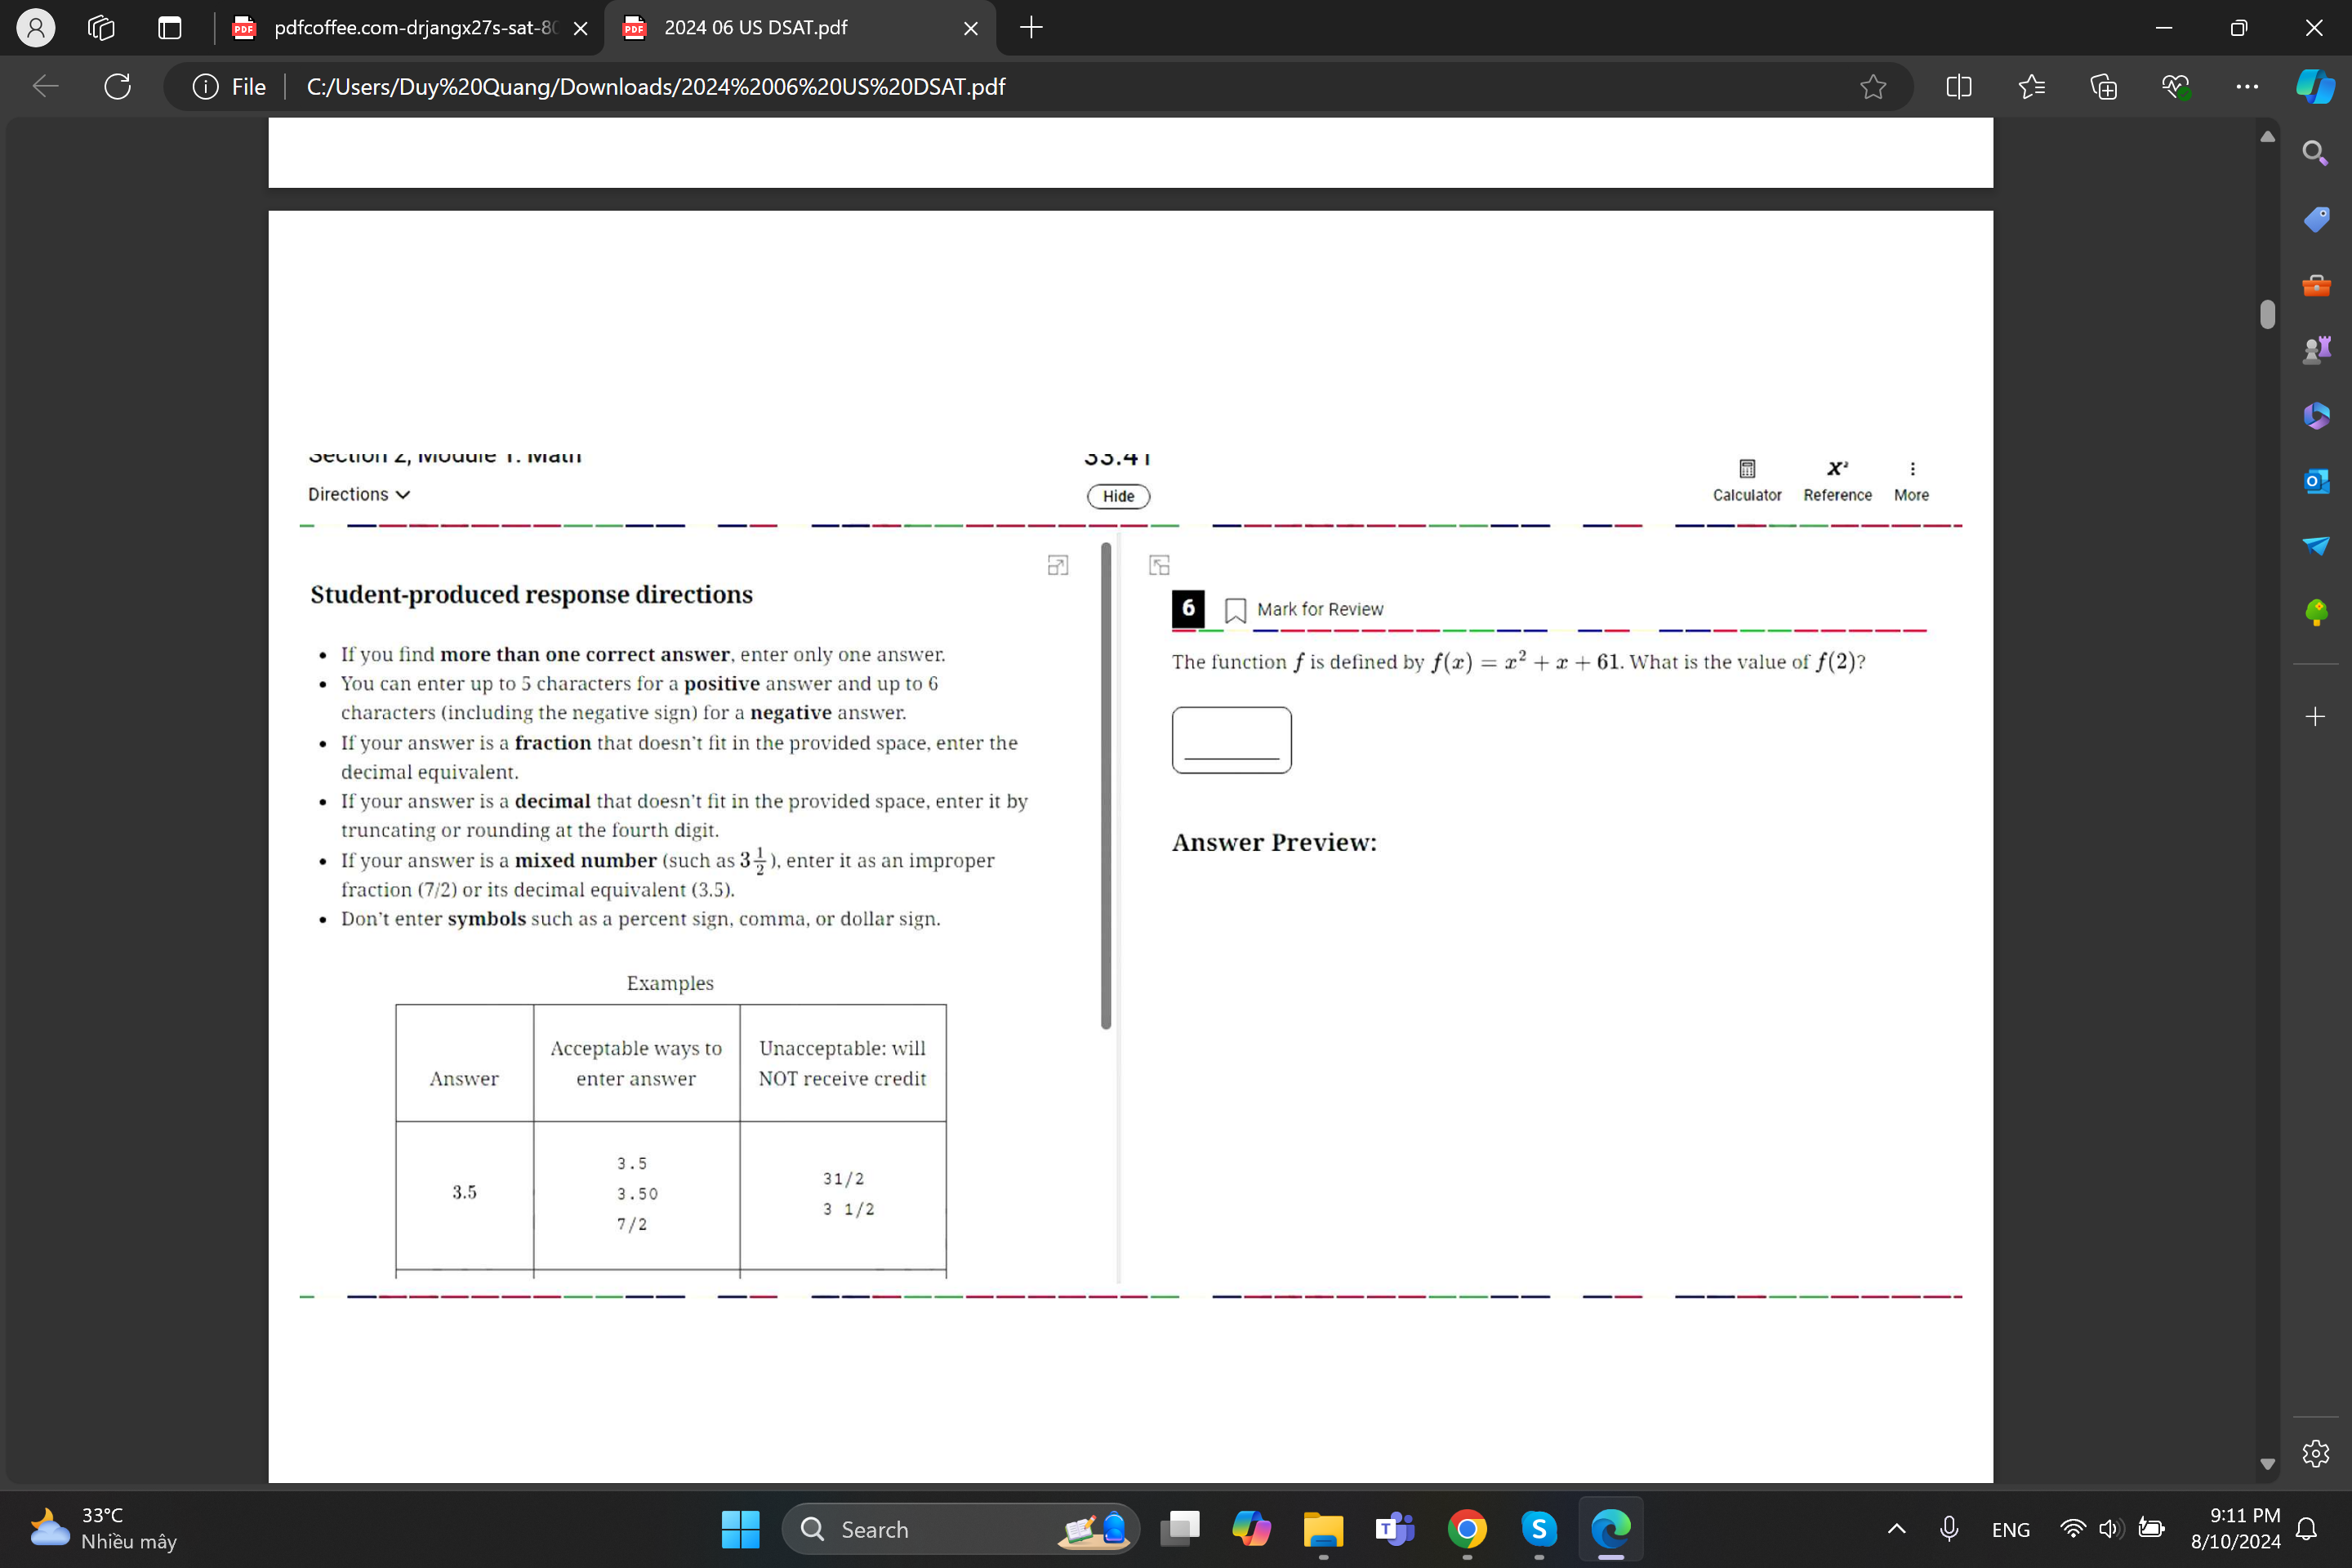The height and width of the screenshot is (1568, 2352).
Task: Open sidebar Microsoft 365 icon
Action: [2315, 415]
